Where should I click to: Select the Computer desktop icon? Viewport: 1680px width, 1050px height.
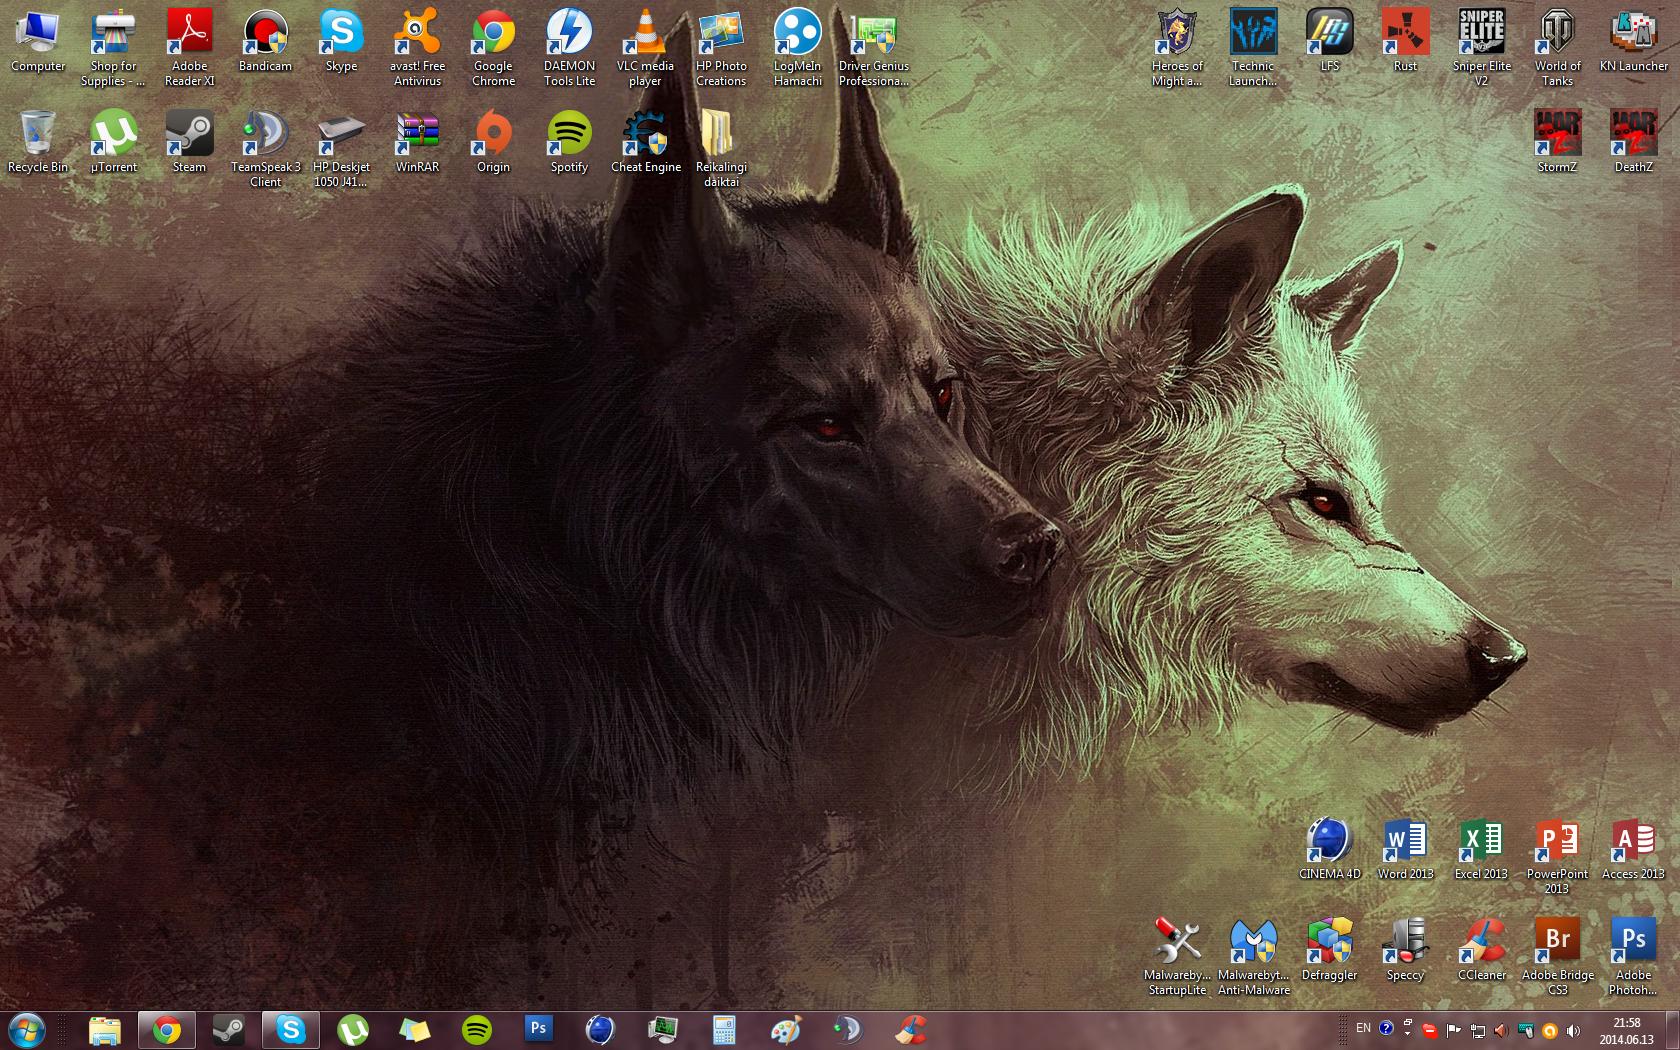coord(38,43)
